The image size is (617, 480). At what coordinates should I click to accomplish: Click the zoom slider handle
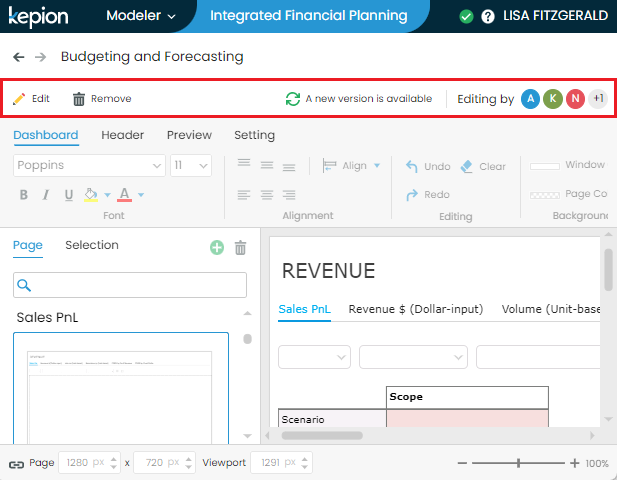[x=519, y=463]
